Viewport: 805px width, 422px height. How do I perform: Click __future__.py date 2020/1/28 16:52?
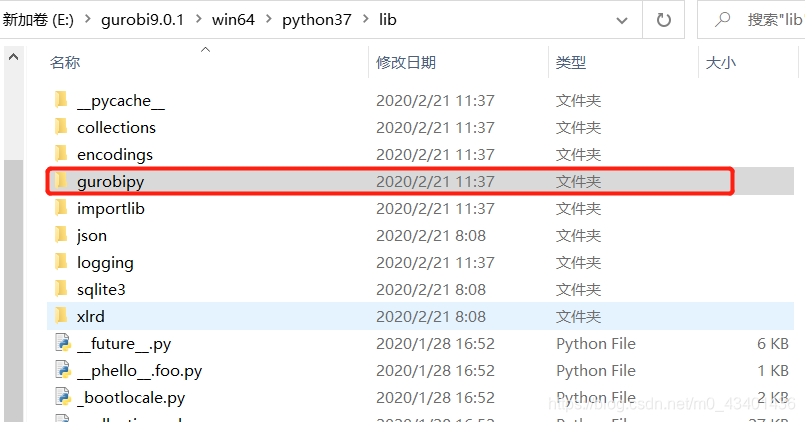click(435, 343)
